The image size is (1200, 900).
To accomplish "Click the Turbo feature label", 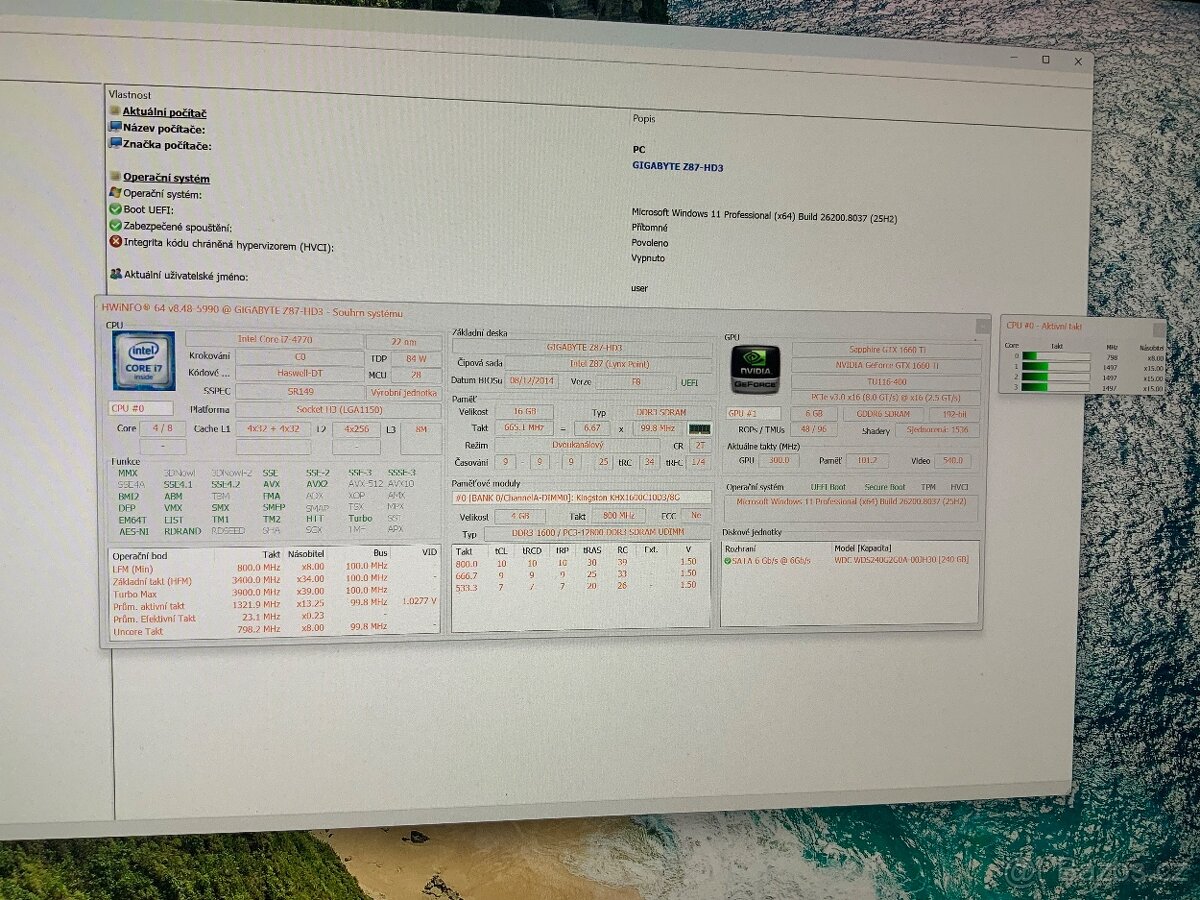I will (360, 519).
